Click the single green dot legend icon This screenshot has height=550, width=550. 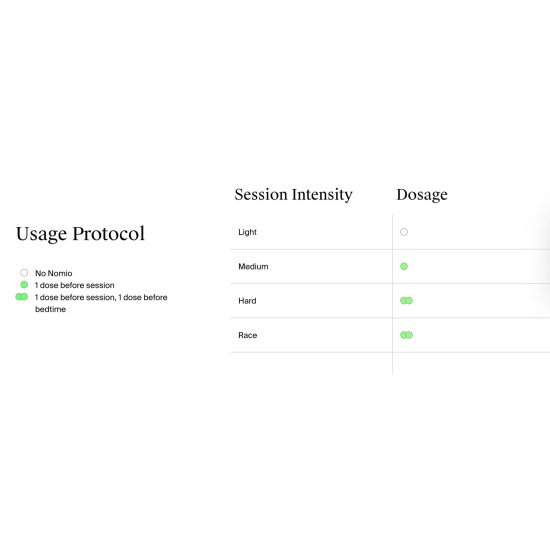[24, 284]
